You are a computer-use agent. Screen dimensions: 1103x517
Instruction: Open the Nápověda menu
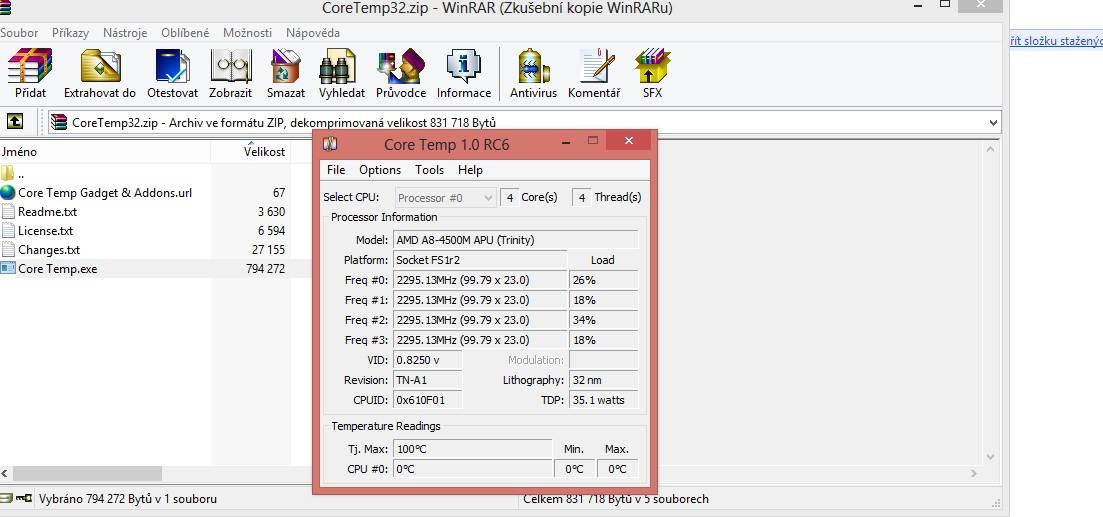coord(312,32)
